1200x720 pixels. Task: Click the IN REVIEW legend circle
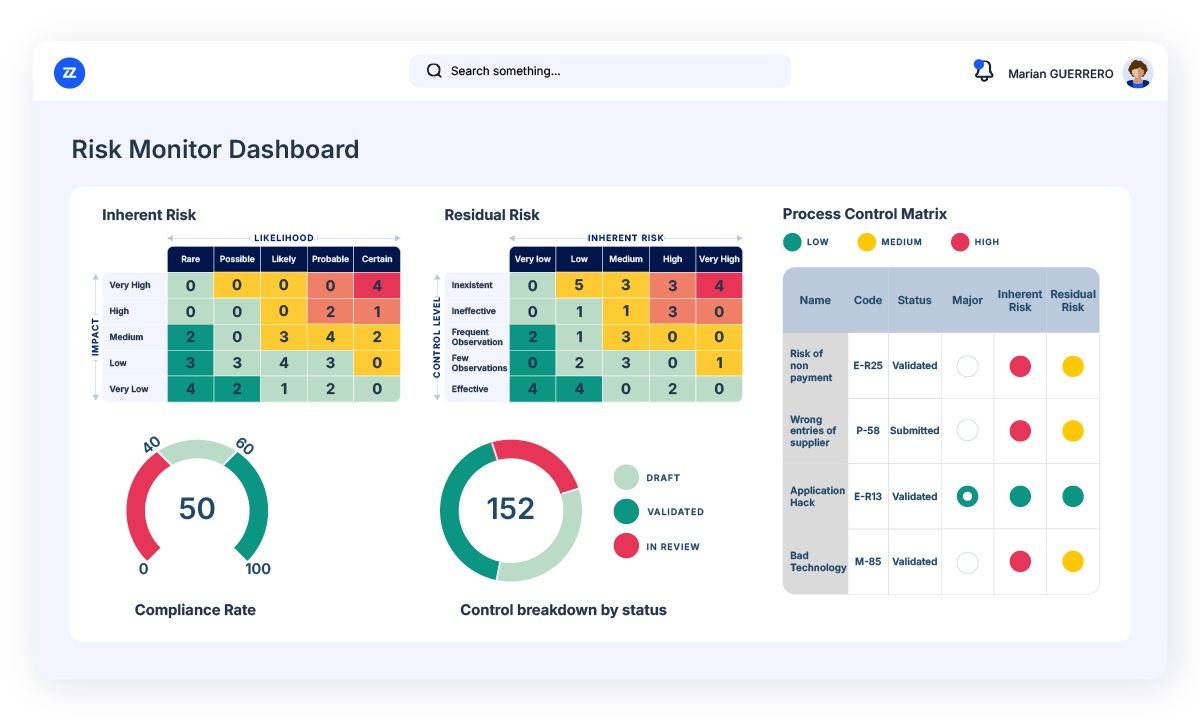[x=626, y=546]
